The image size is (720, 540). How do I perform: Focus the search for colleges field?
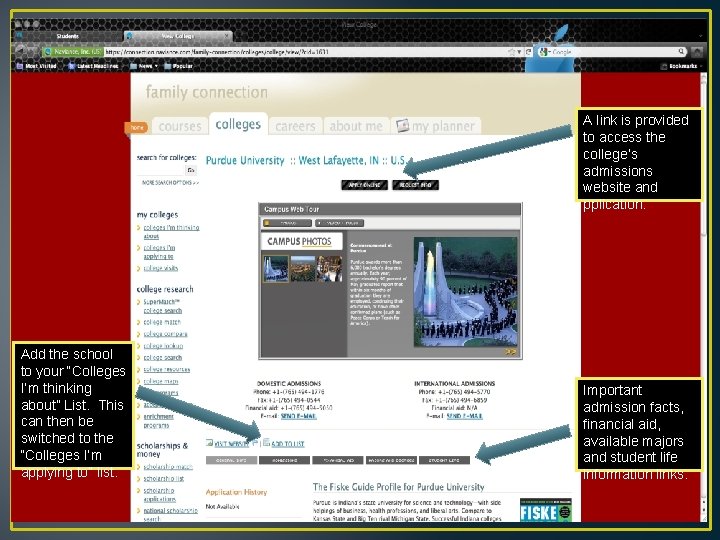point(160,170)
